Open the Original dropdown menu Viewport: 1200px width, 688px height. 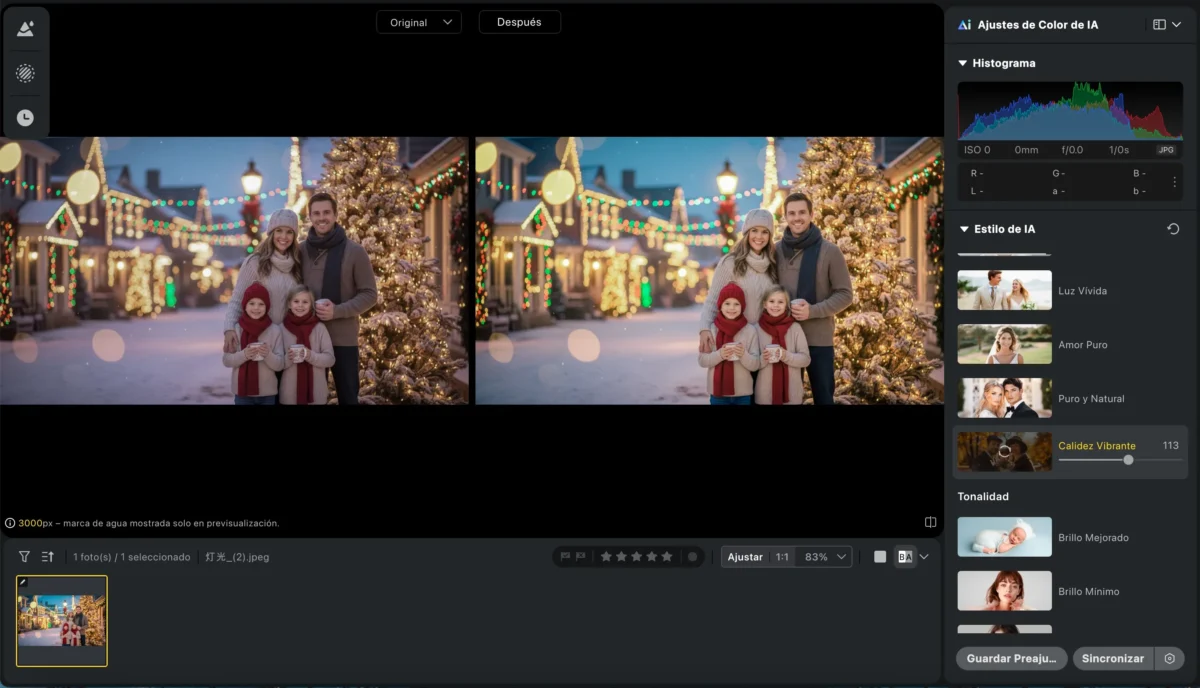point(418,22)
